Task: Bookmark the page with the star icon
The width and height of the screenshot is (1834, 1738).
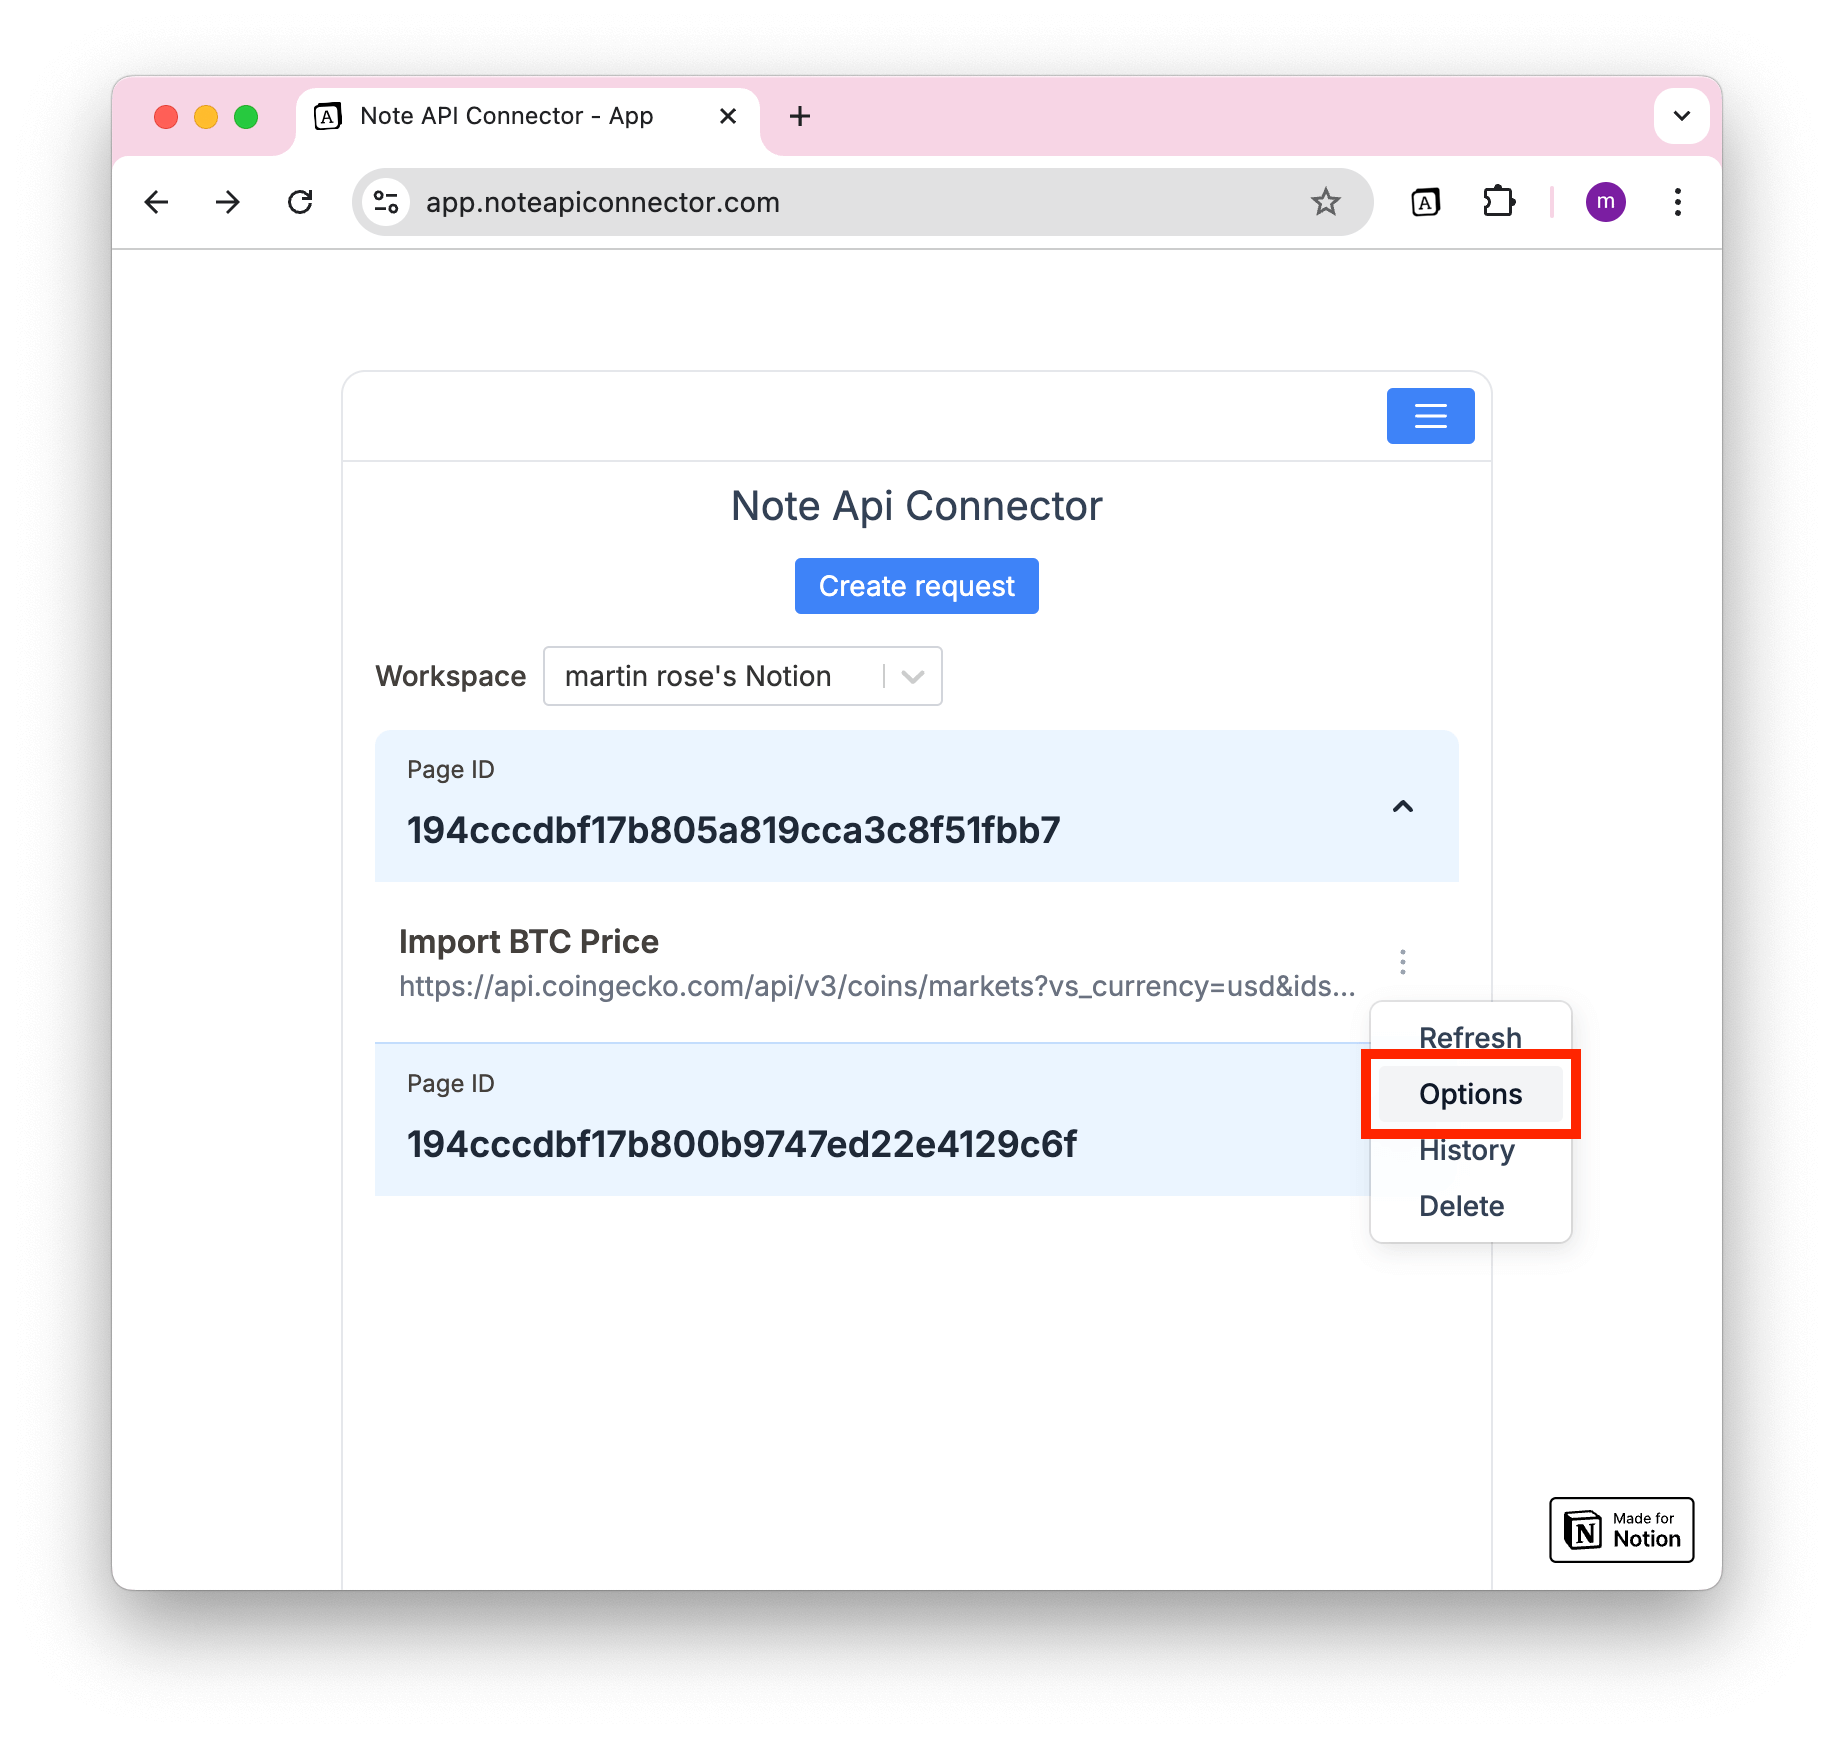Action: coord(1325,202)
